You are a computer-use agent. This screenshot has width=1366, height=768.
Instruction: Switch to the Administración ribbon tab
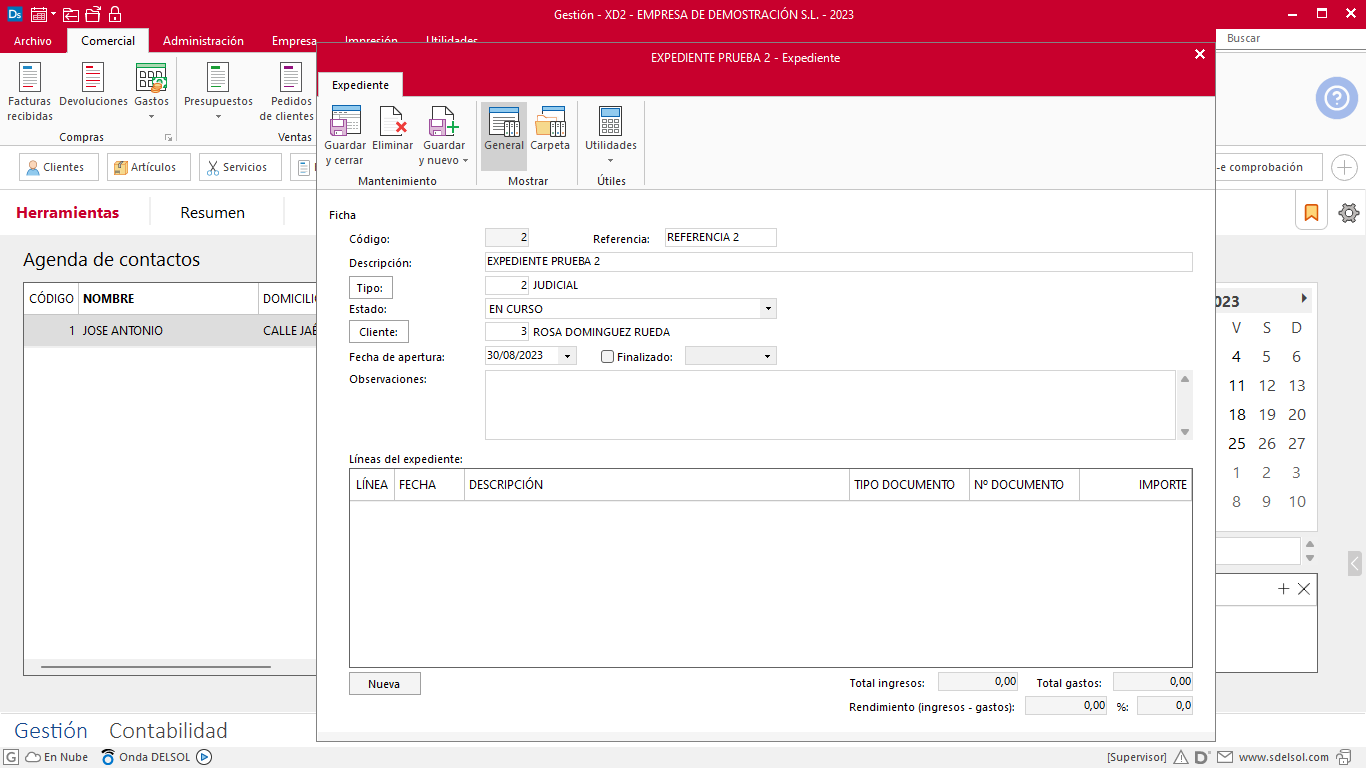tap(203, 41)
